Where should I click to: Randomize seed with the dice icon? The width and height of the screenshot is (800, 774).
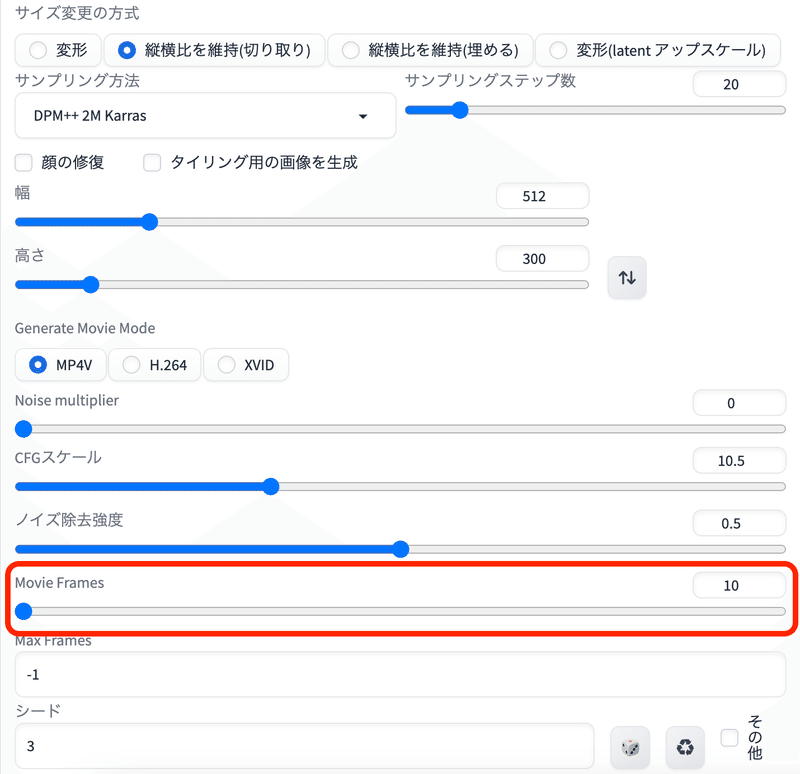click(630, 747)
